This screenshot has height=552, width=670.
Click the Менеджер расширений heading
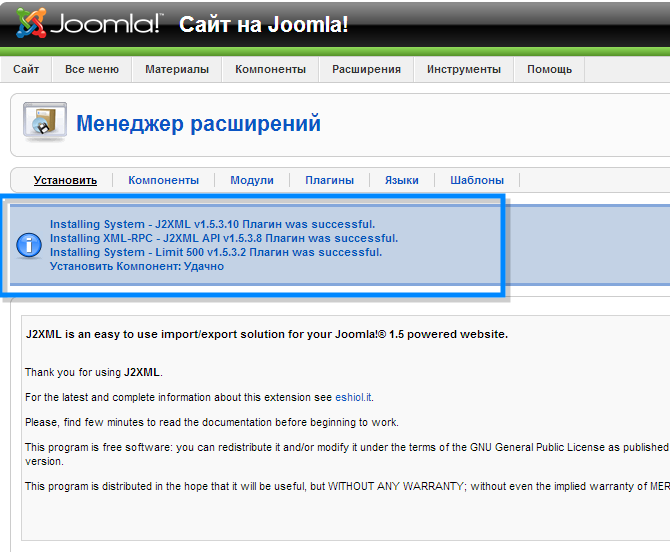tap(198, 124)
